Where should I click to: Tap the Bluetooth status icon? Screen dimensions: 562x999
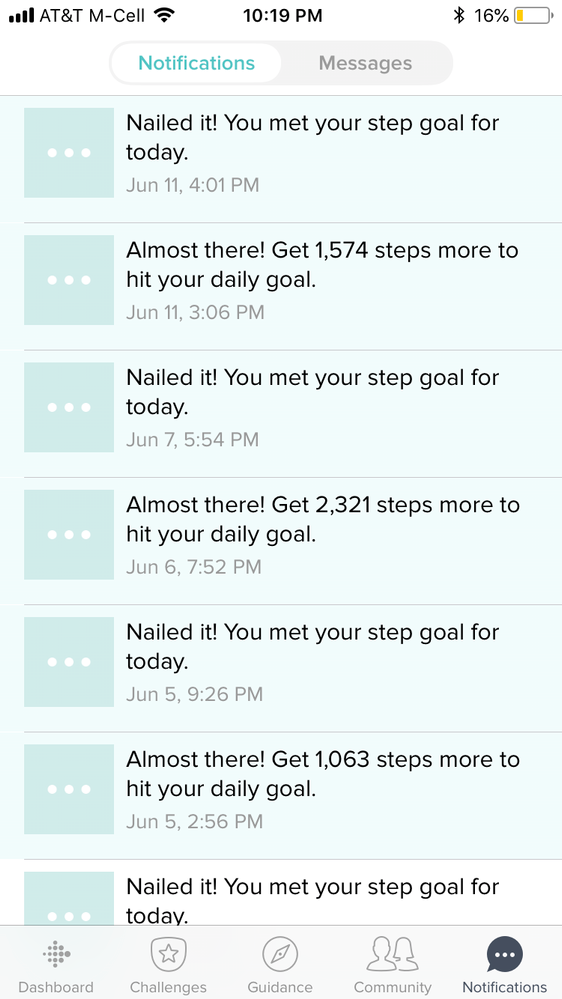click(458, 15)
